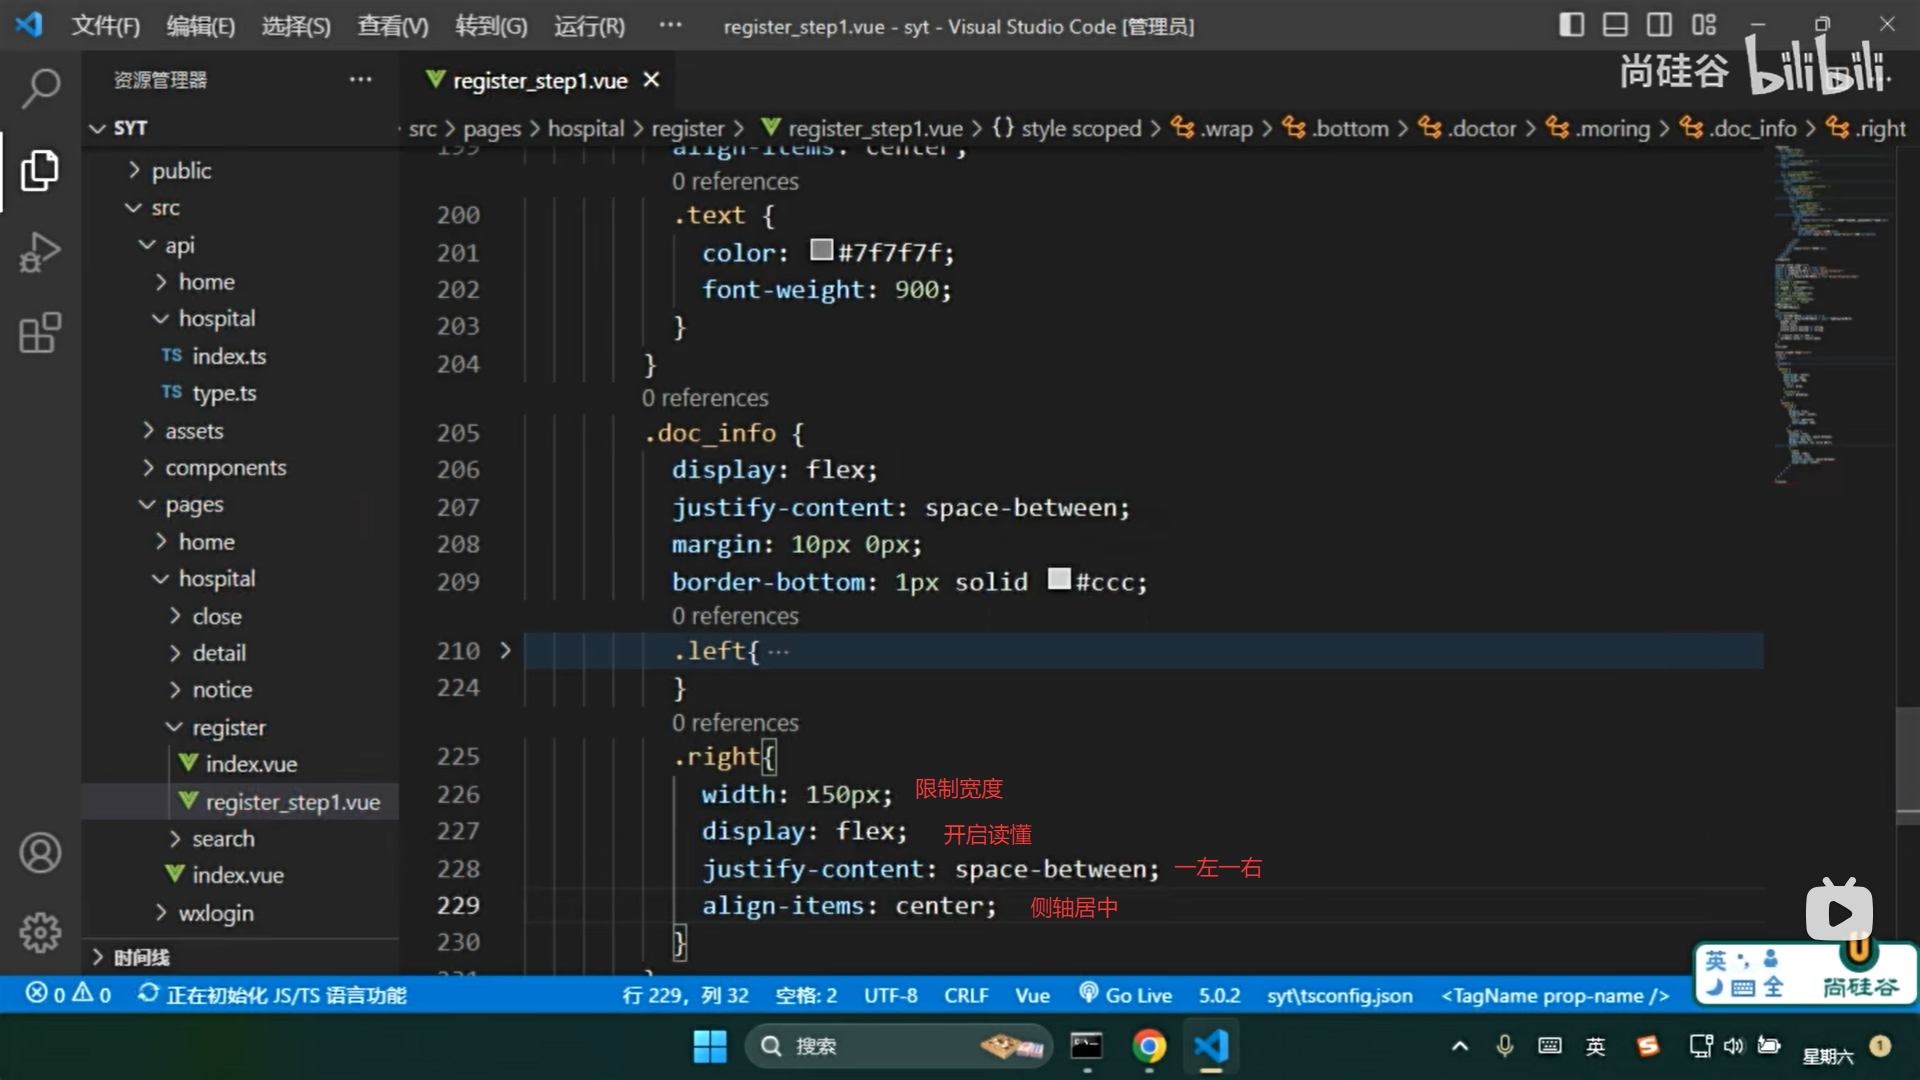
Task: Open the 文件(F) menu
Action: point(105,26)
